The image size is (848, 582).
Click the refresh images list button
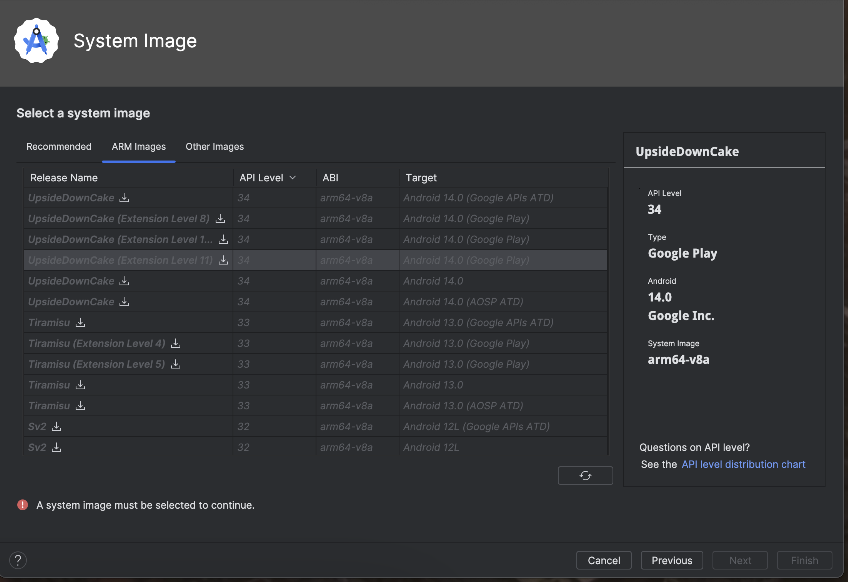tap(585, 476)
